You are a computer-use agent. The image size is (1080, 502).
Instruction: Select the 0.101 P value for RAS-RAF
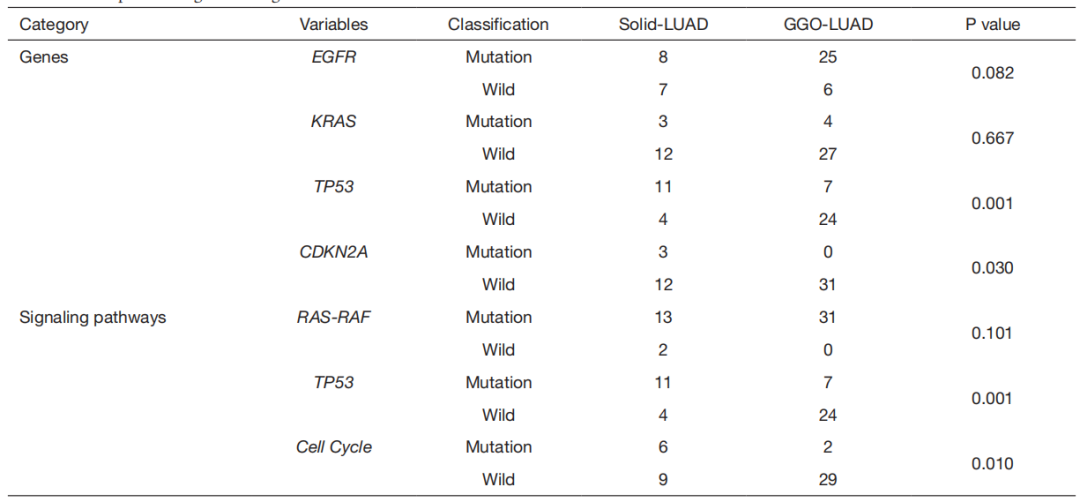coord(992,333)
